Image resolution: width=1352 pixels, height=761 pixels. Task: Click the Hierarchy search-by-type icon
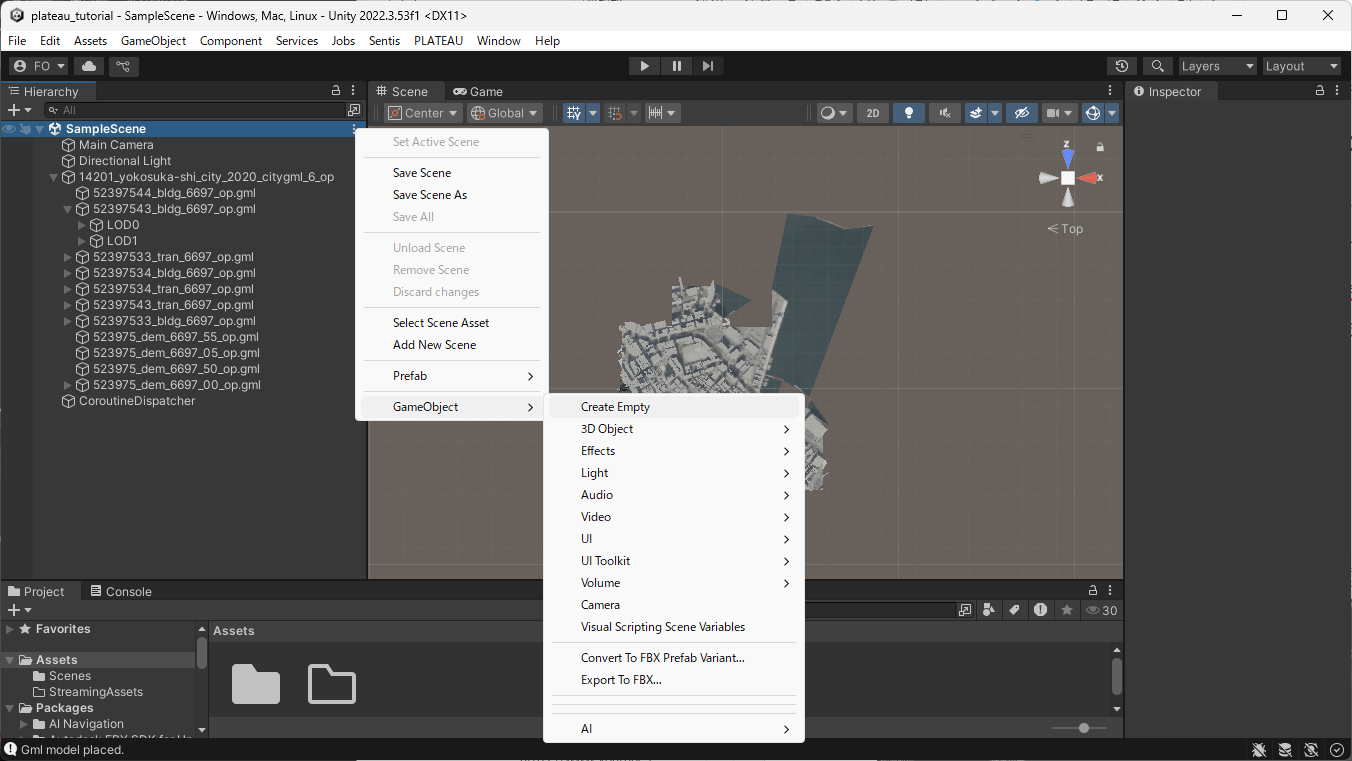354,110
